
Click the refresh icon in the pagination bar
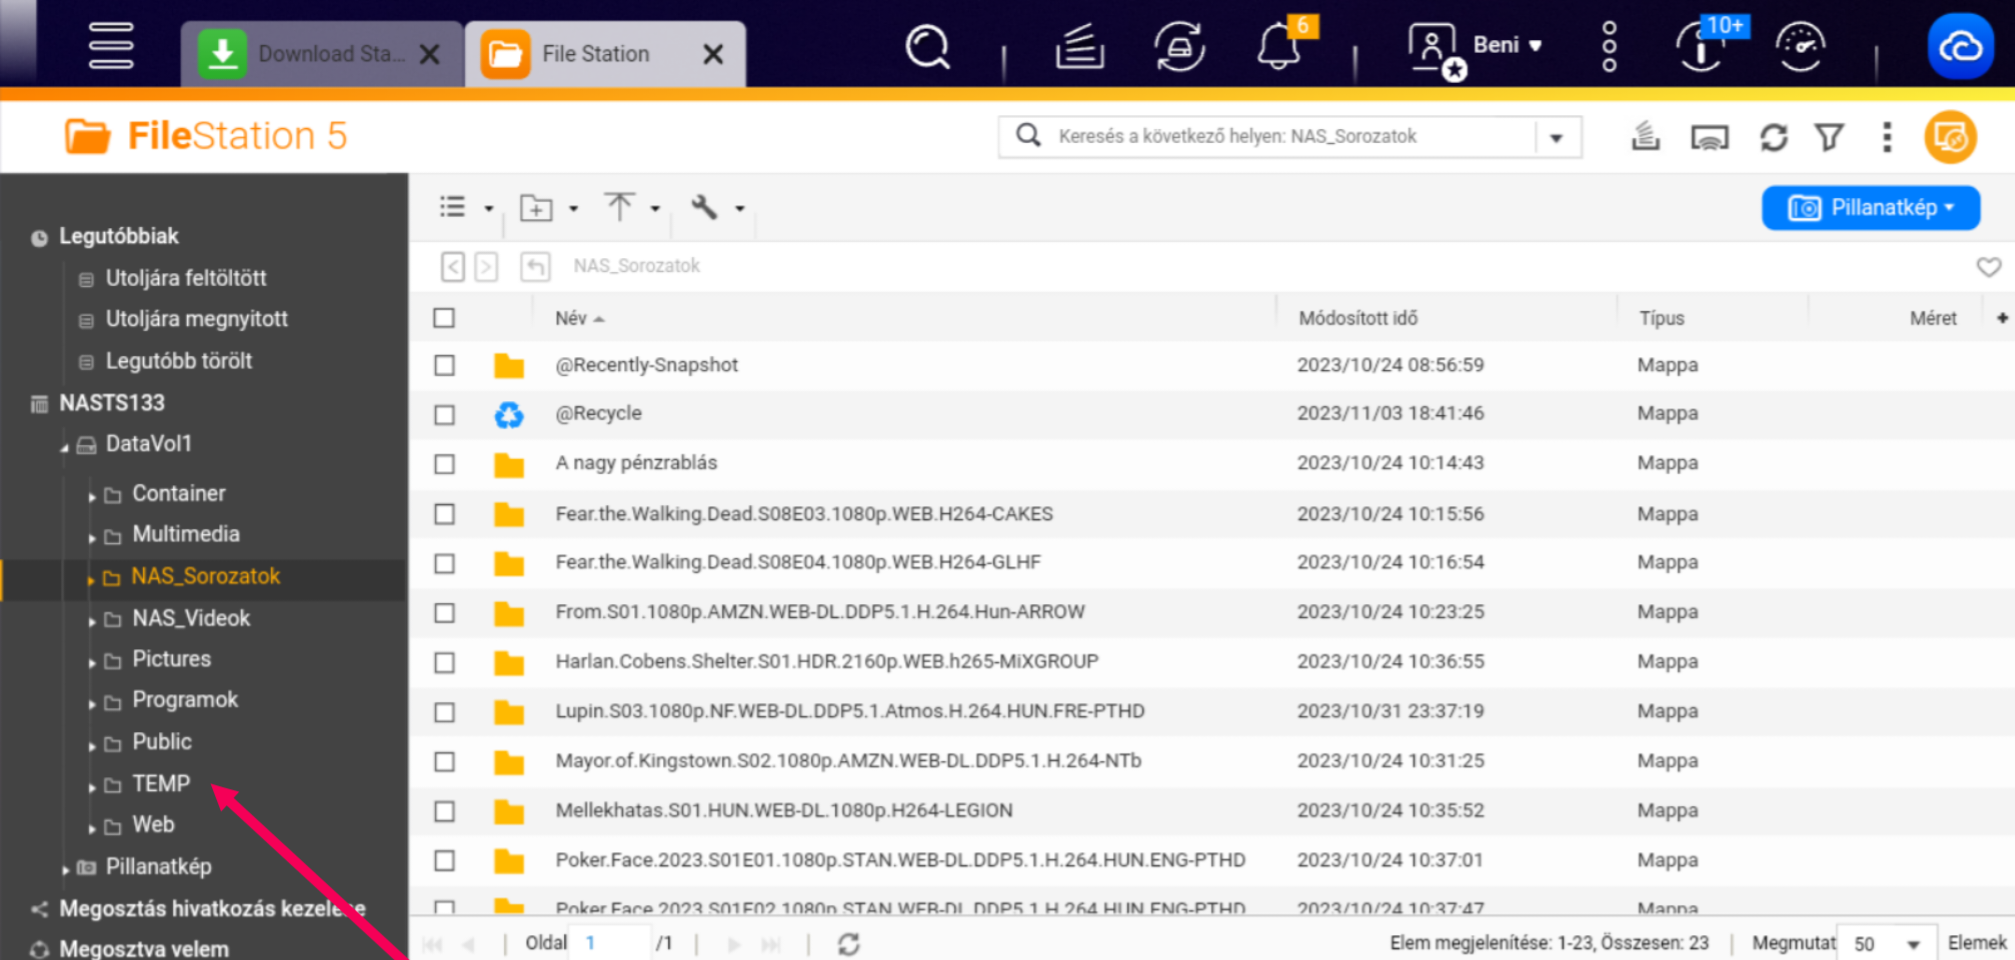pos(849,943)
